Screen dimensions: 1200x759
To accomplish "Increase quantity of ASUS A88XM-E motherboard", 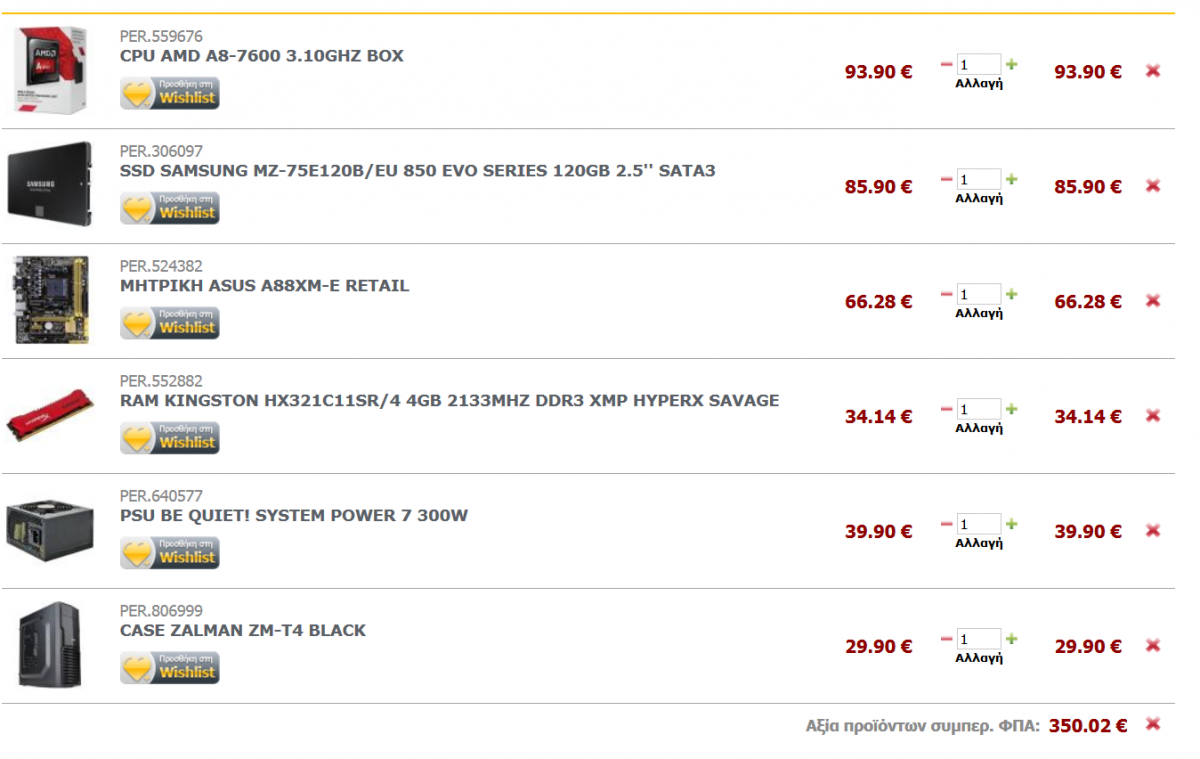I will pyautogui.click(x=1011, y=294).
